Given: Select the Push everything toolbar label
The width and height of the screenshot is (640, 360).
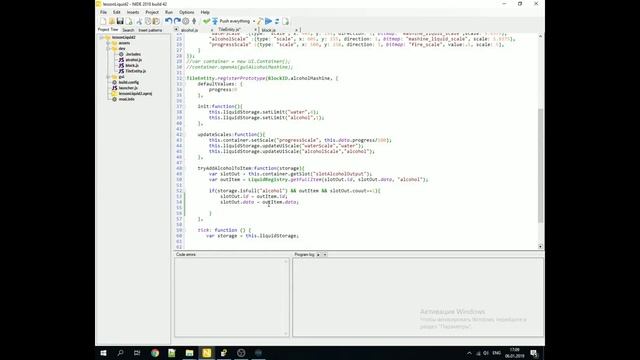Looking at the screenshot, I should coord(235,21).
